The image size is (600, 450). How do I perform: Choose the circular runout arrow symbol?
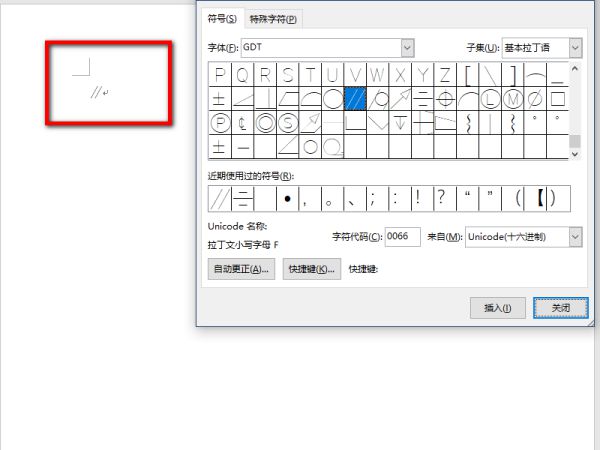tap(400, 99)
